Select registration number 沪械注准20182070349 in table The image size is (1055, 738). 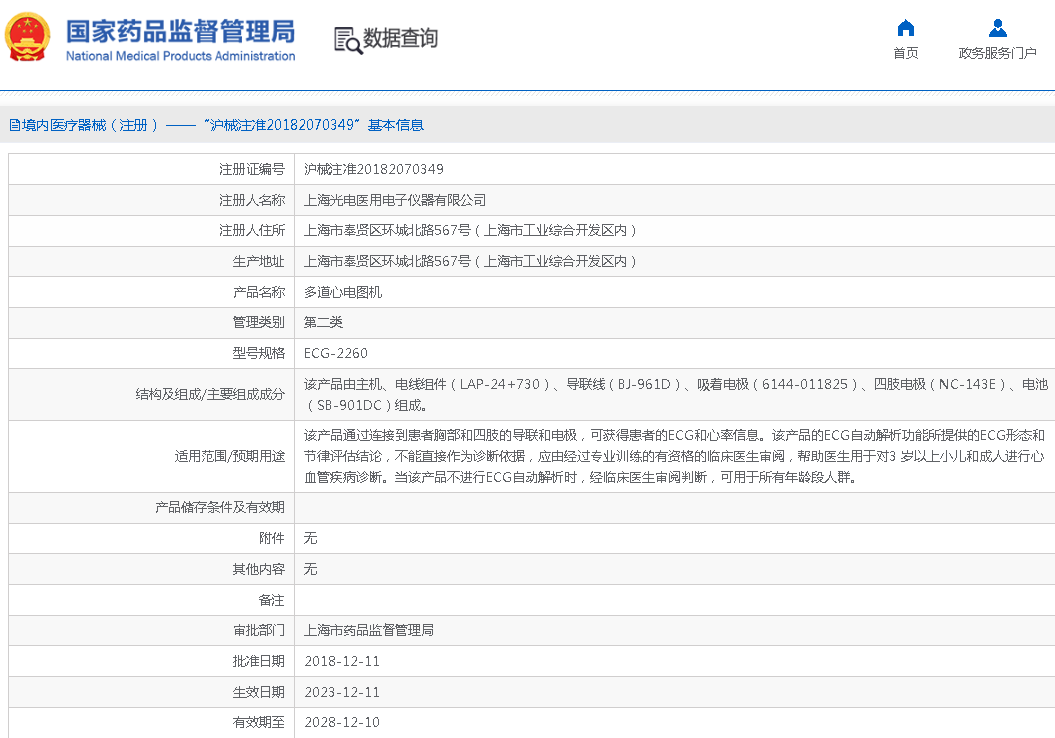[x=374, y=169]
